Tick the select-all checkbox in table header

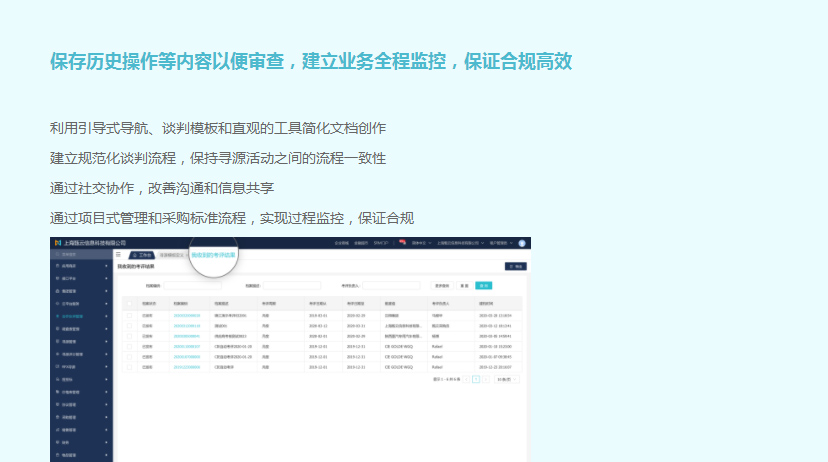coord(129,304)
